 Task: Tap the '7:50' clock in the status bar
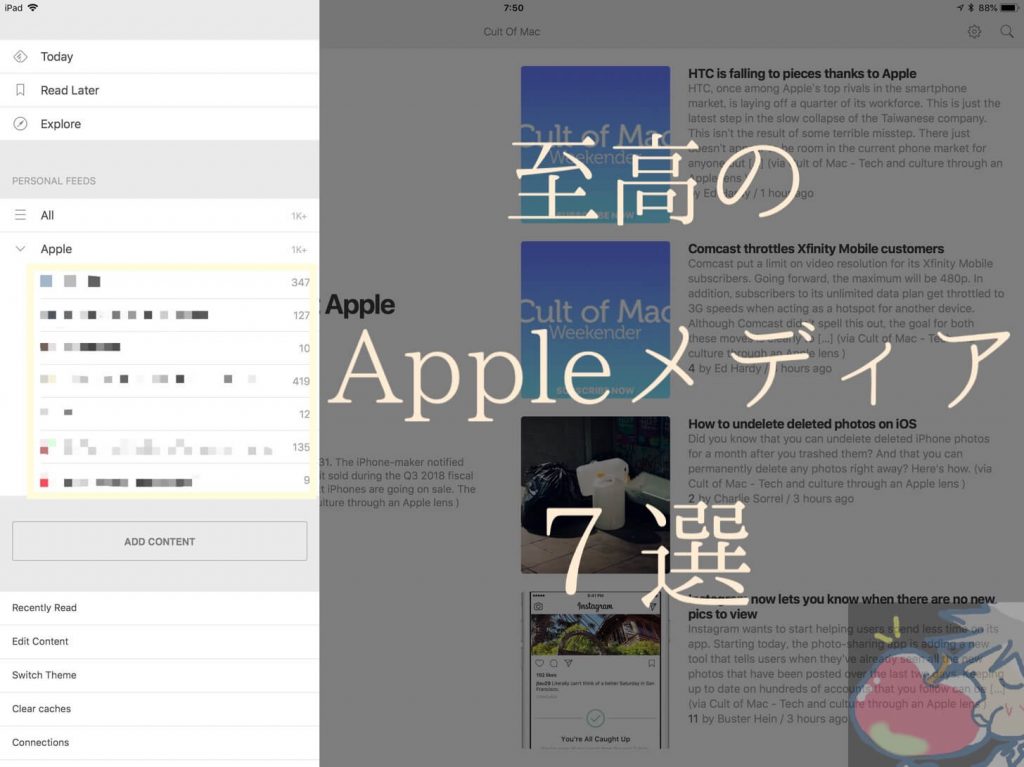(513, 8)
